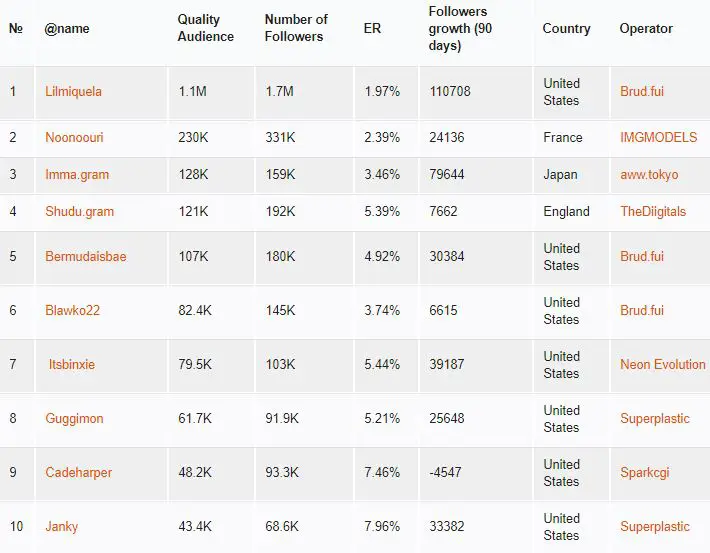Click the ER column header
The image size is (710, 553).
coord(372,29)
